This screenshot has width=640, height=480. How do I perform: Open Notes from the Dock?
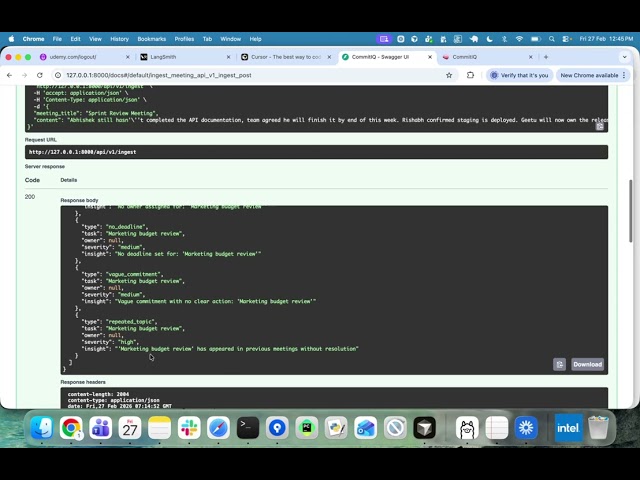pos(159,427)
